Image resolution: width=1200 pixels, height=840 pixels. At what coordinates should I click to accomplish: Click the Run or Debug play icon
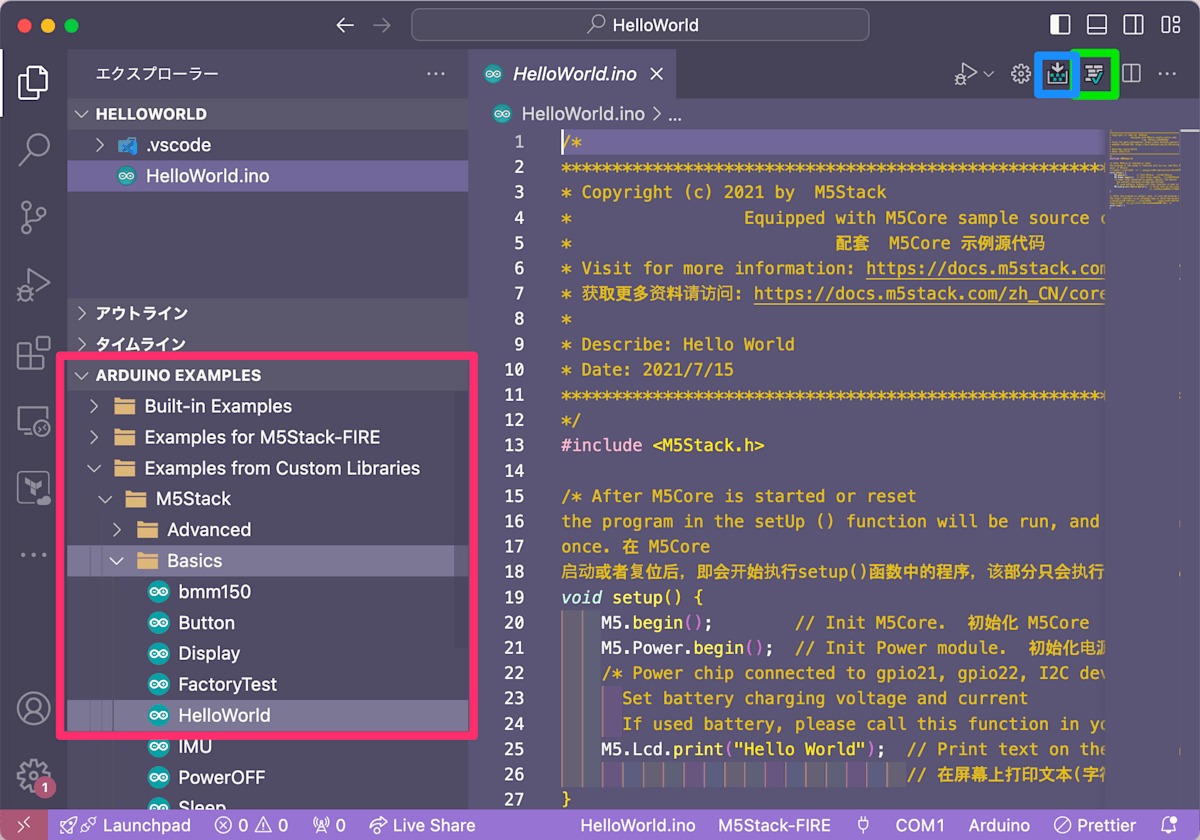click(965, 73)
